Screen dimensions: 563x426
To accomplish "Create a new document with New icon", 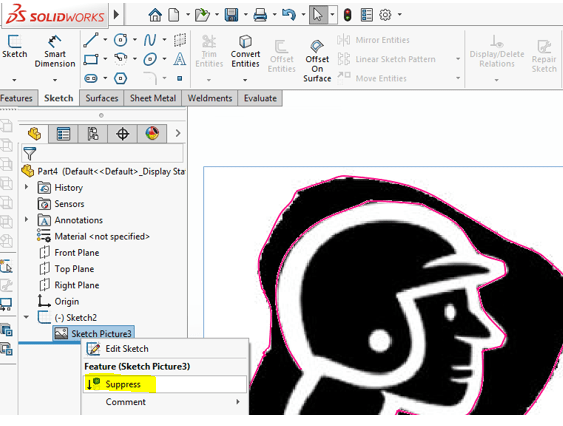I will pos(174,15).
